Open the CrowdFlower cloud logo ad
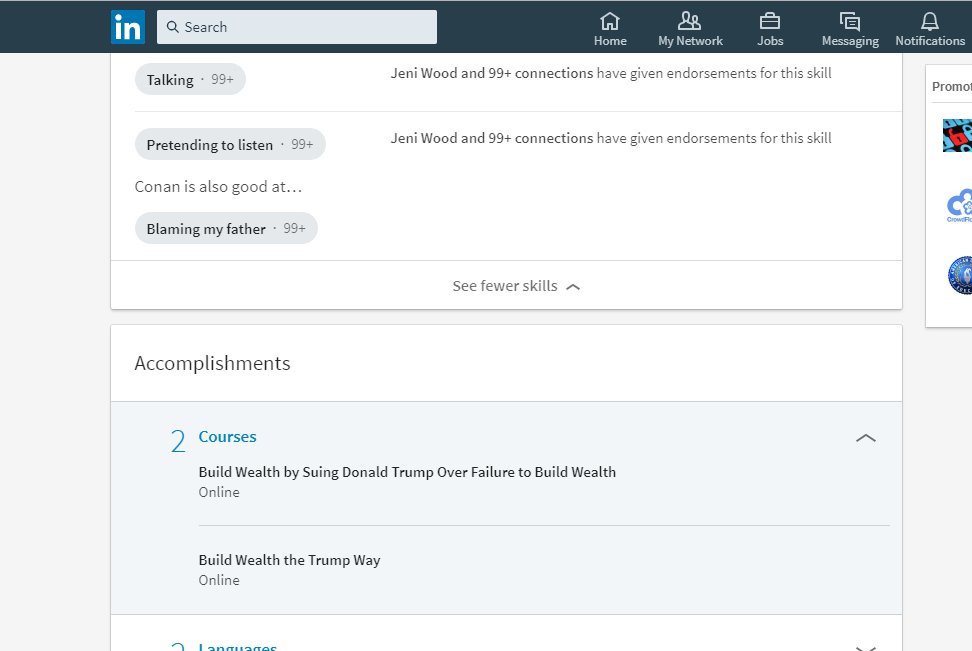The height and width of the screenshot is (651, 972). coord(959,206)
